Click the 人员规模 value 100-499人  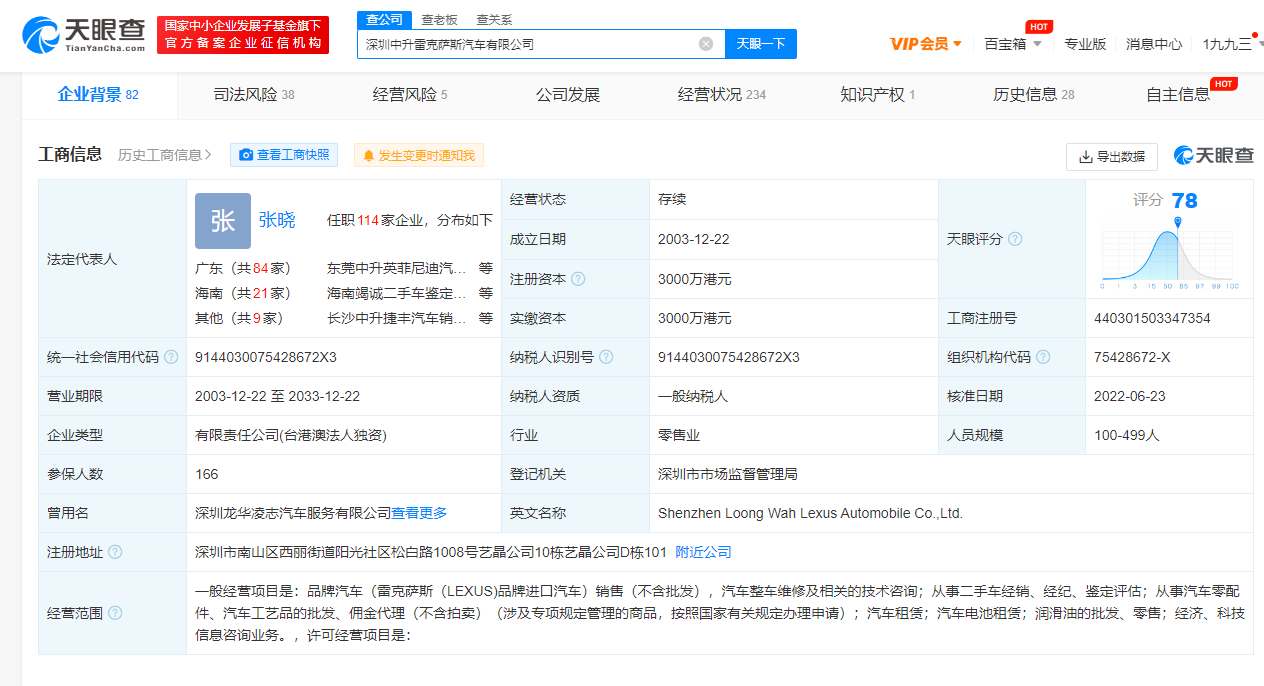pyautogui.click(x=1127, y=435)
